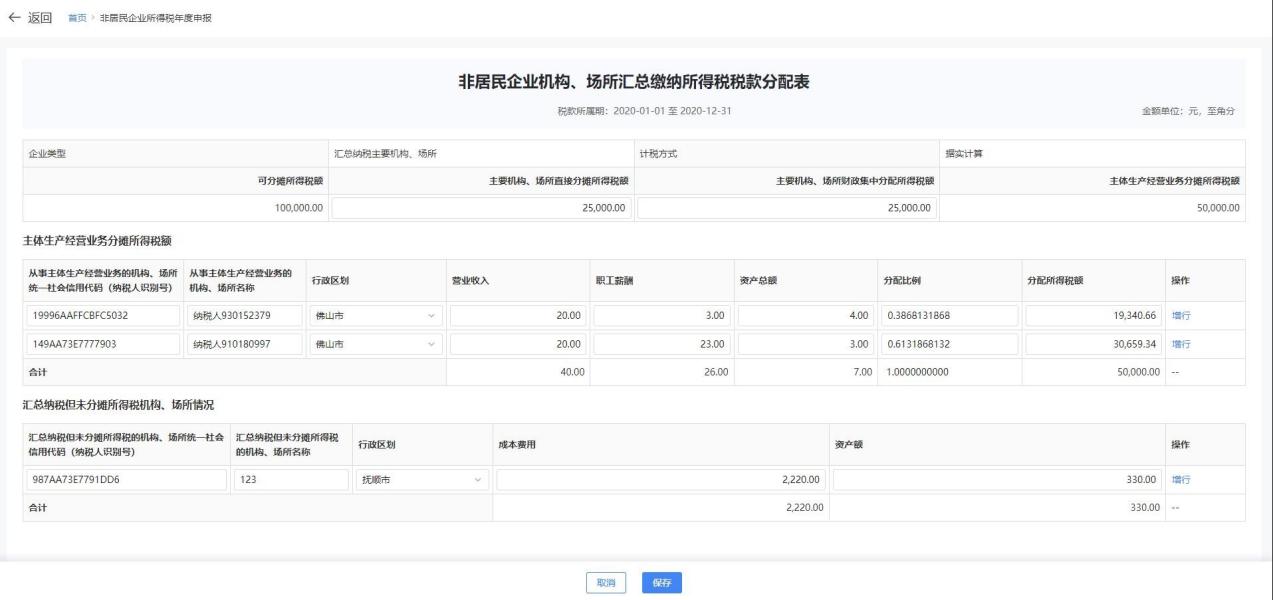Edit name field 纳税人930152379
The height and width of the screenshot is (600, 1273).
coord(245,316)
